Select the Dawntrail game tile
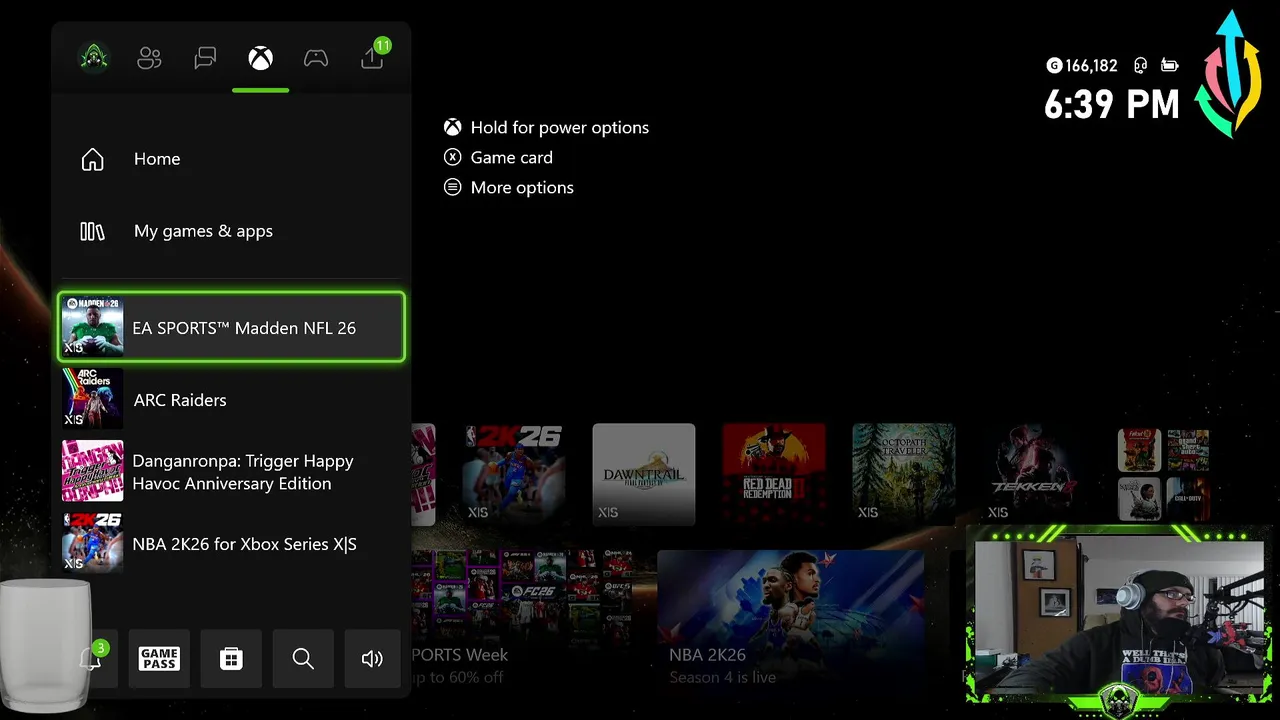Image resolution: width=1280 pixels, height=720 pixels. 643,474
